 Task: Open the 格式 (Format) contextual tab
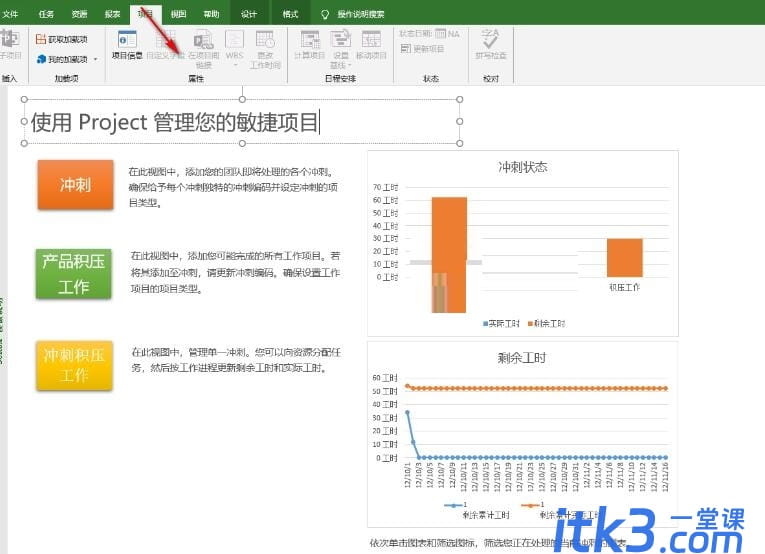click(290, 14)
